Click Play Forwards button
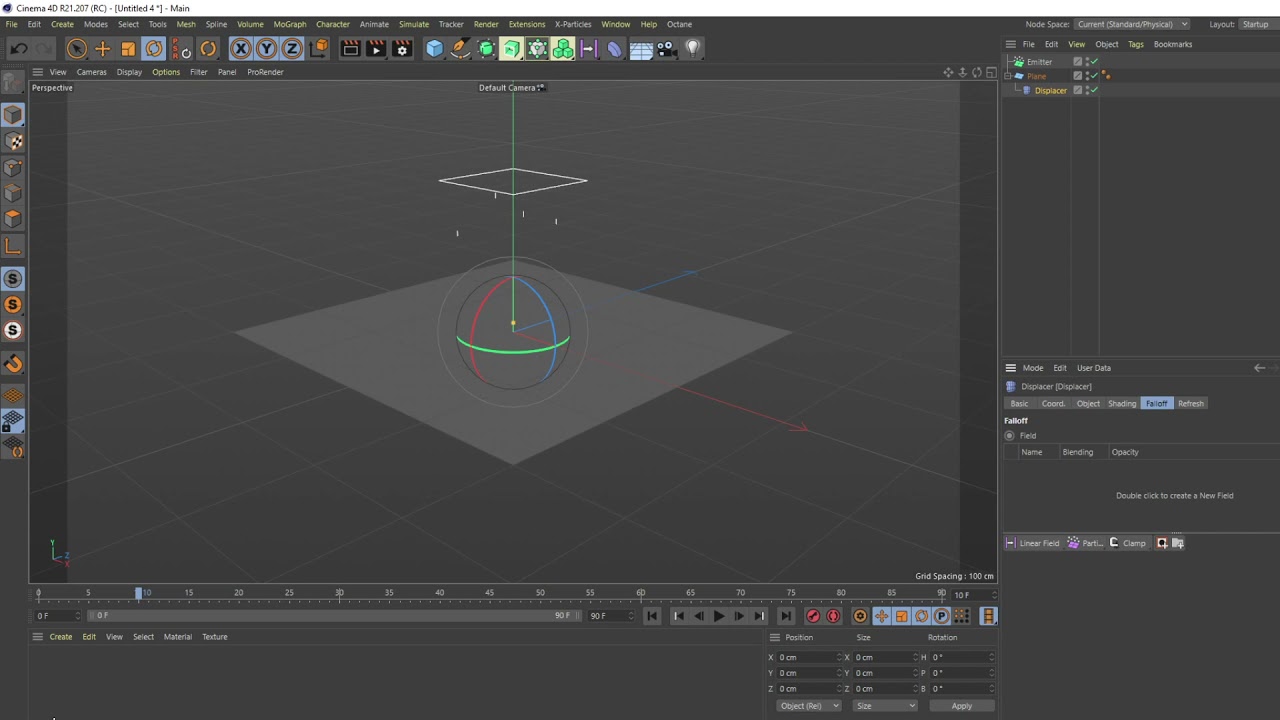Viewport: 1280px width, 720px height. (x=718, y=616)
